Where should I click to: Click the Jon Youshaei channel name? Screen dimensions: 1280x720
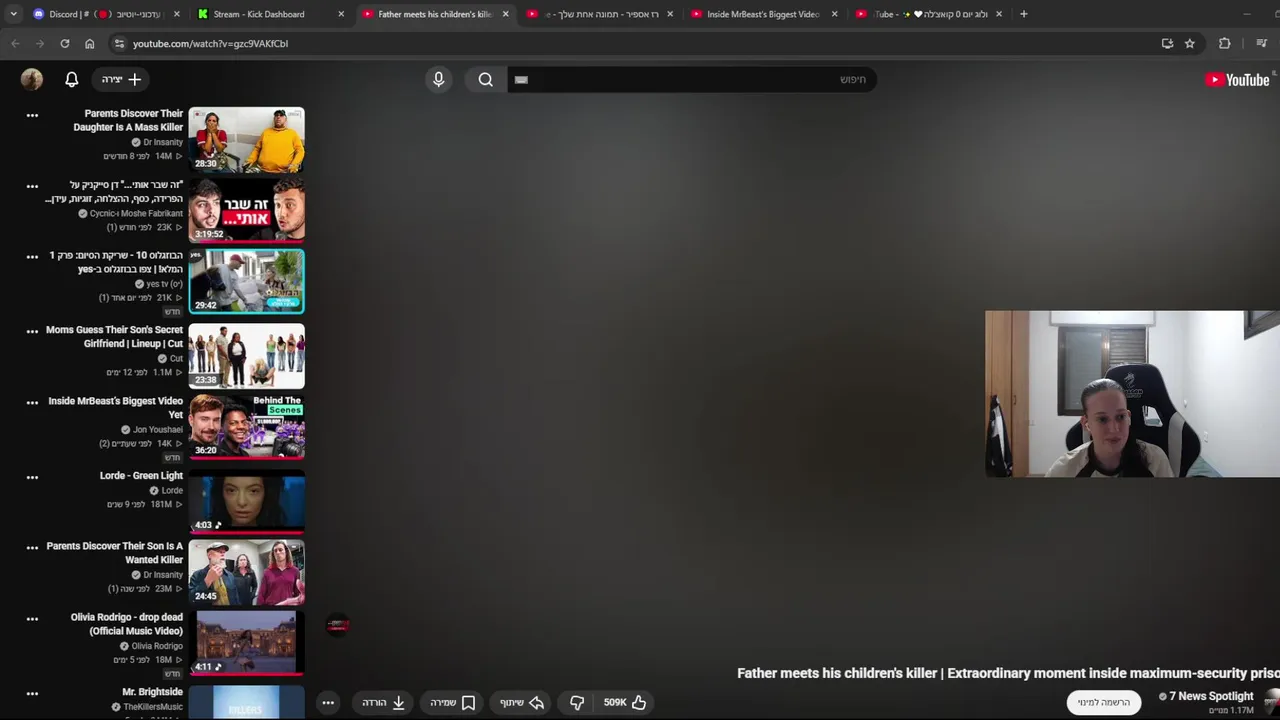(x=158, y=430)
